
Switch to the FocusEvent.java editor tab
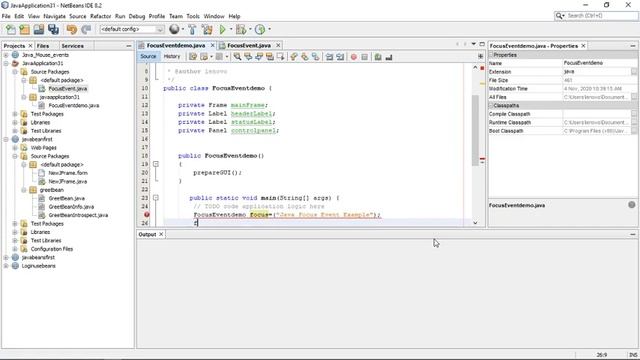[249, 45]
